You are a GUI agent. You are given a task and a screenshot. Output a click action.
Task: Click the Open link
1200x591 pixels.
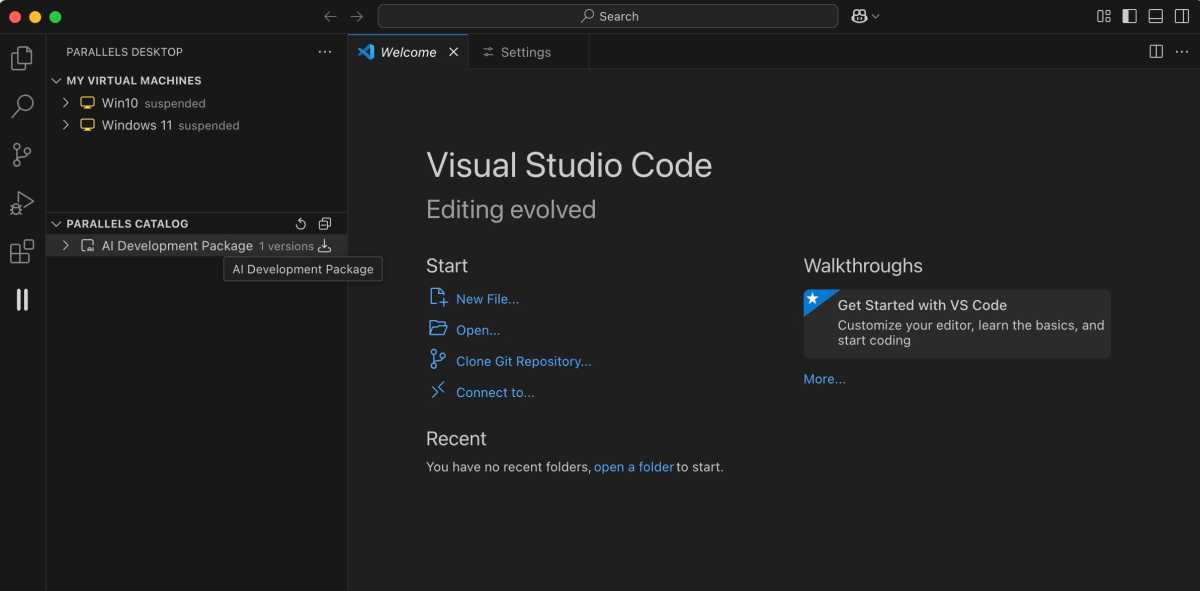tap(478, 330)
